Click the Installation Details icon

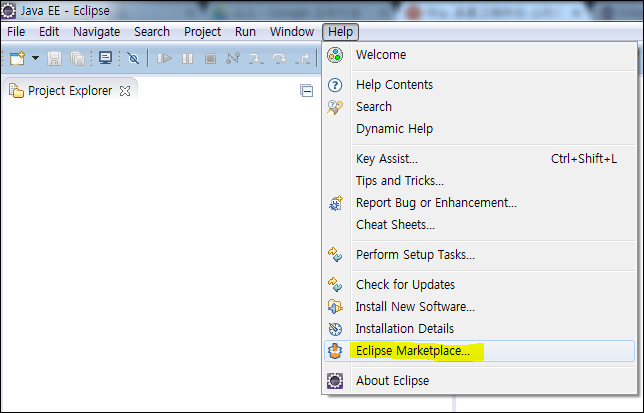pyautogui.click(x=335, y=329)
